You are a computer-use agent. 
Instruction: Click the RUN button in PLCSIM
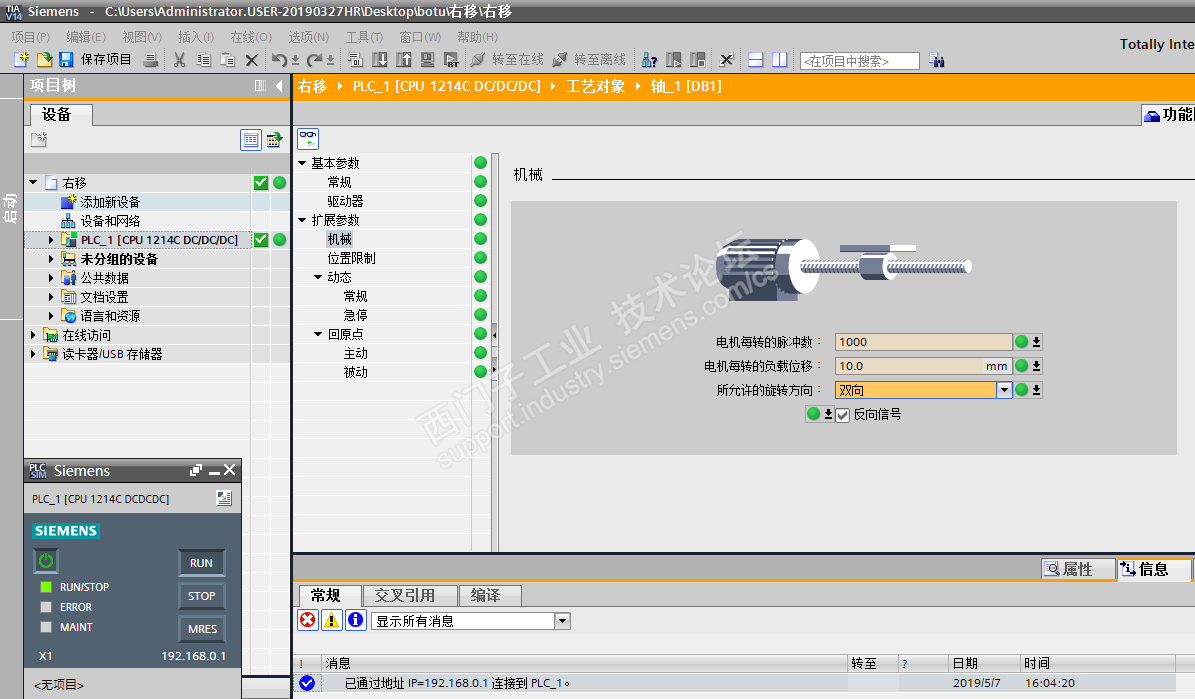coord(201,563)
